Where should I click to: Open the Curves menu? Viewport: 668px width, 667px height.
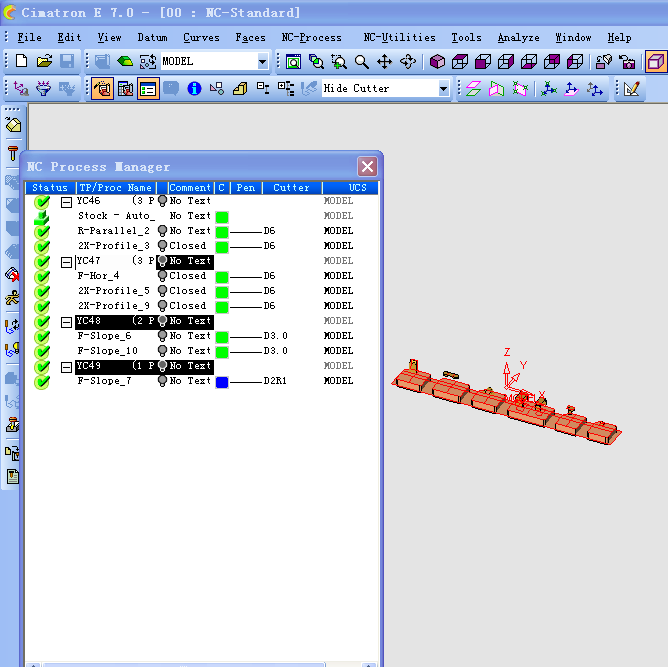[x=201, y=37]
